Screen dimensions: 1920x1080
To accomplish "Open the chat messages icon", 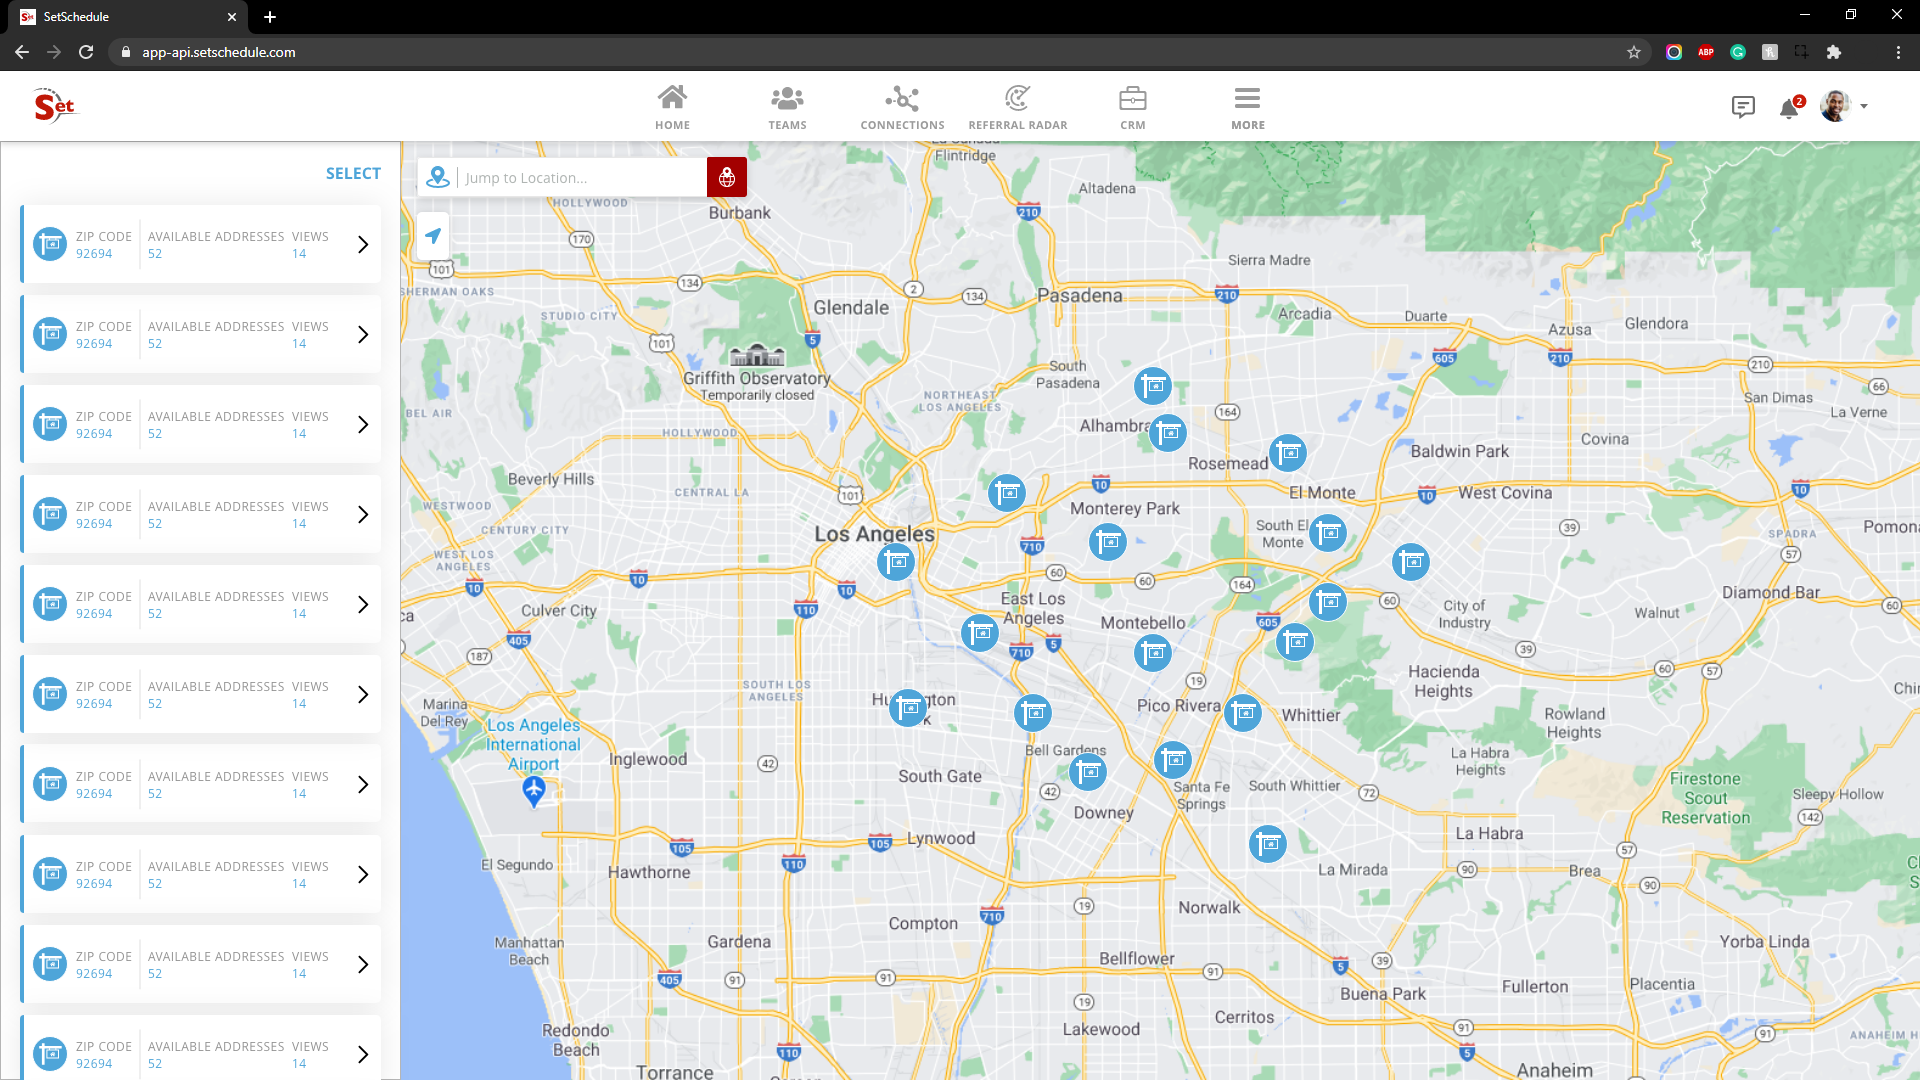I will click(1743, 107).
